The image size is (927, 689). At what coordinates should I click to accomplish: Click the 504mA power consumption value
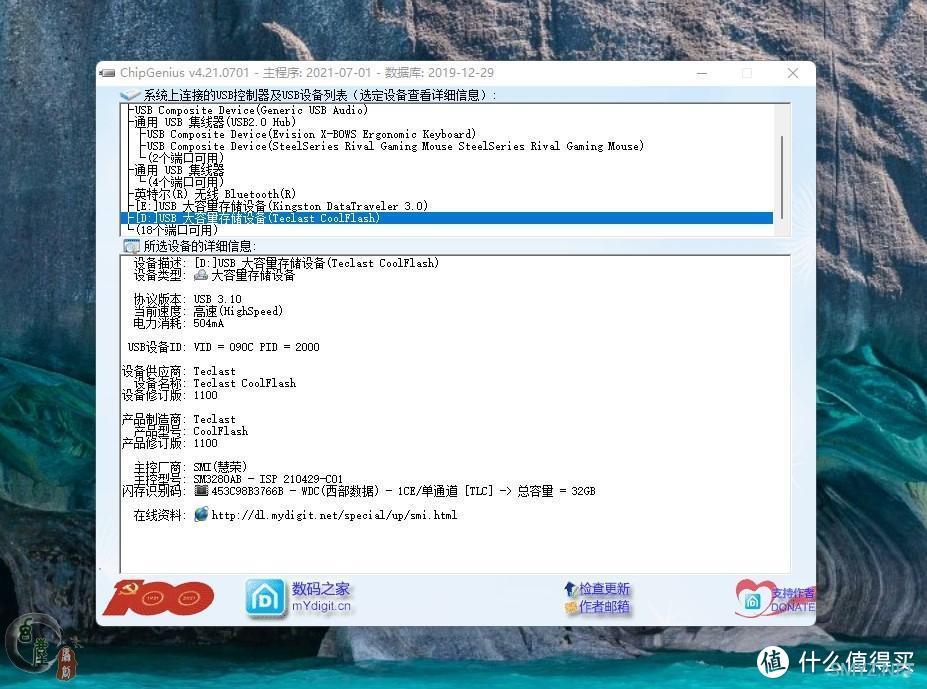click(x=208, y=324)
